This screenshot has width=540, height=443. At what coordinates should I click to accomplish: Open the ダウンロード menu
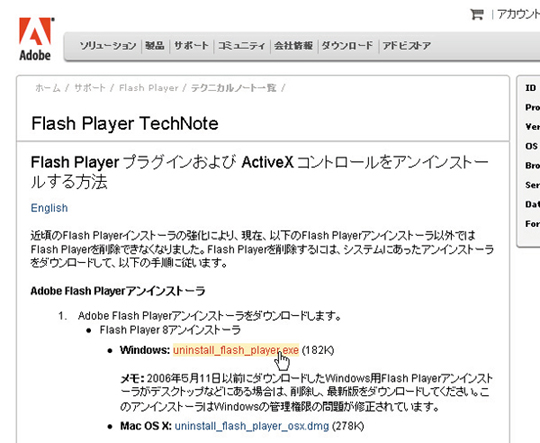tap(347, 46)
